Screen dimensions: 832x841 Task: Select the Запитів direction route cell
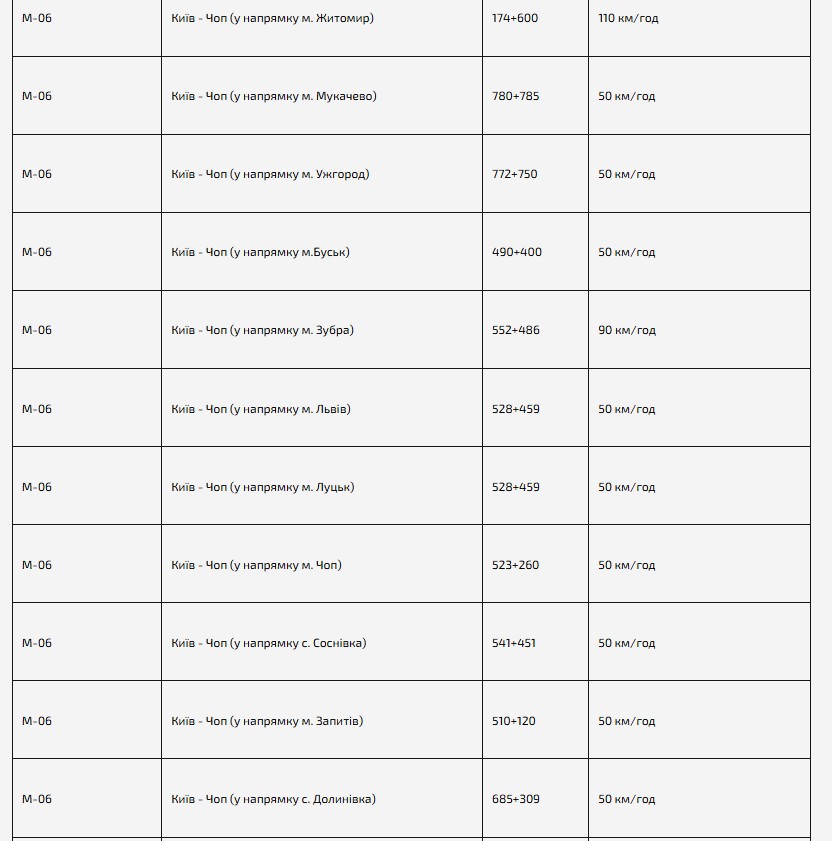point(267,721)
